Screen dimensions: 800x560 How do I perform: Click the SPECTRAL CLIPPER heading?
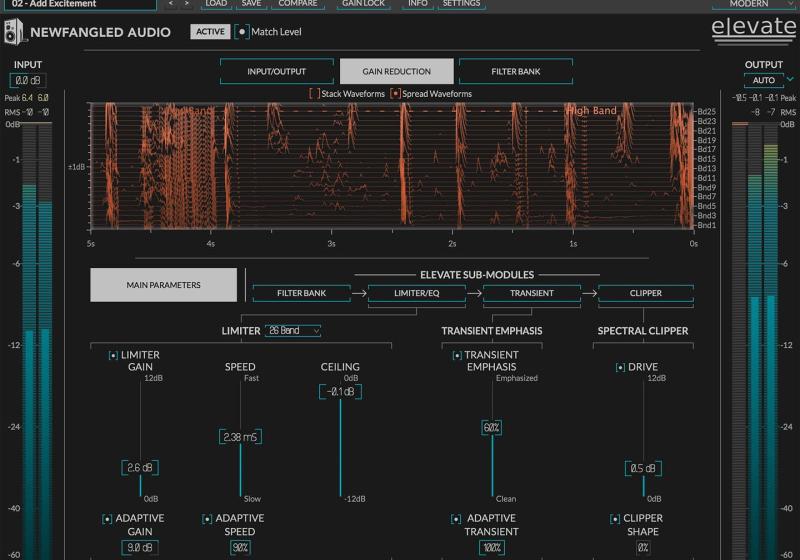coord(643,331)
